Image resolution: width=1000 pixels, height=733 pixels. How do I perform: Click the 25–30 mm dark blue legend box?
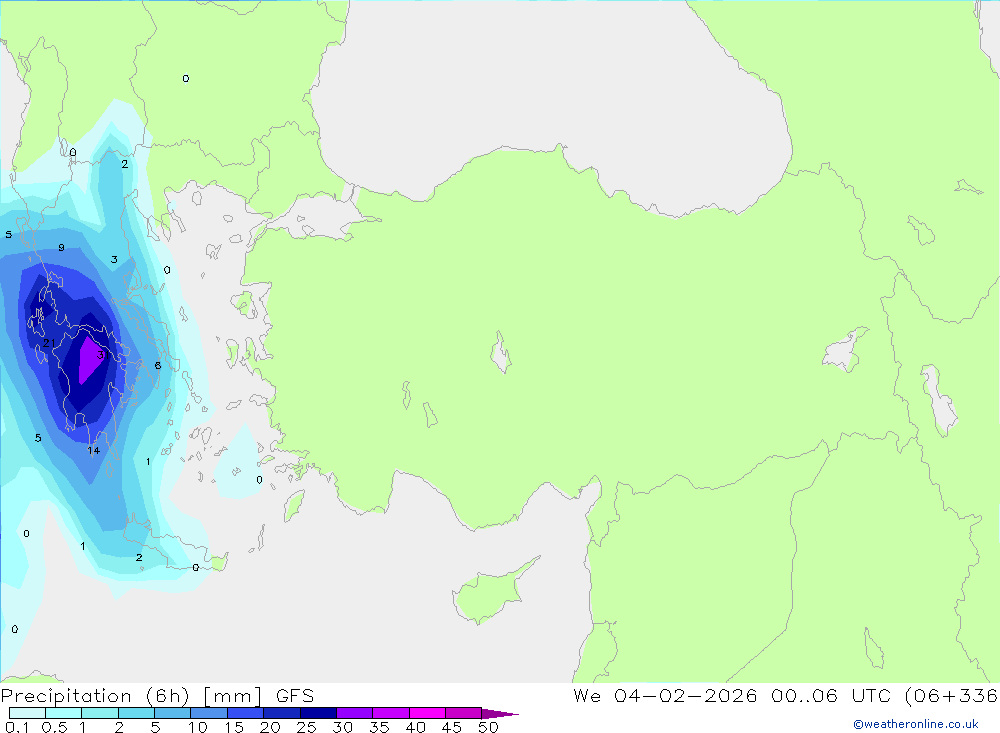coord(318,713)
